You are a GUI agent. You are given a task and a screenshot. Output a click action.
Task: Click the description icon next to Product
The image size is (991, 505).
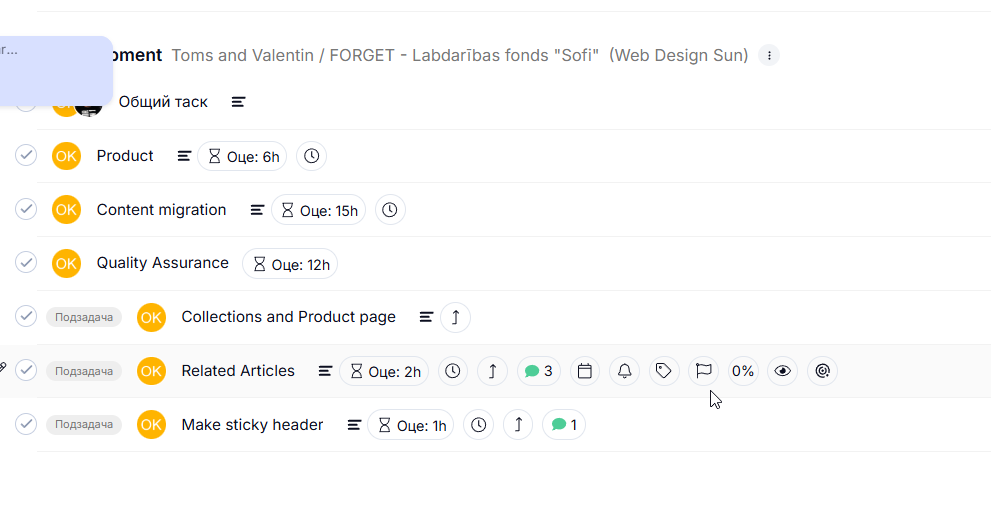point(184,156)
